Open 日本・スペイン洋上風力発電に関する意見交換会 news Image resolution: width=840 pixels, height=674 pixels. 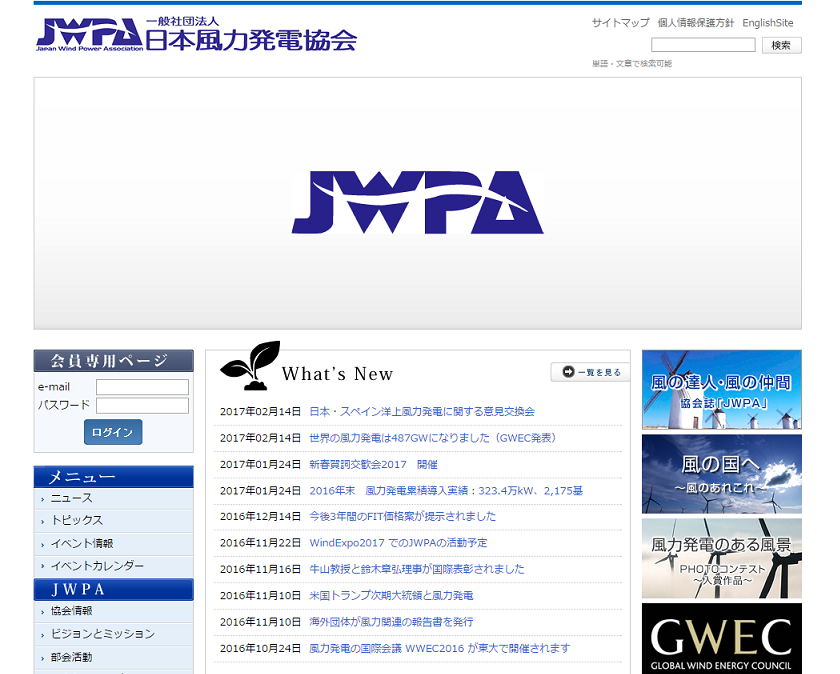[x=422, y=411]
